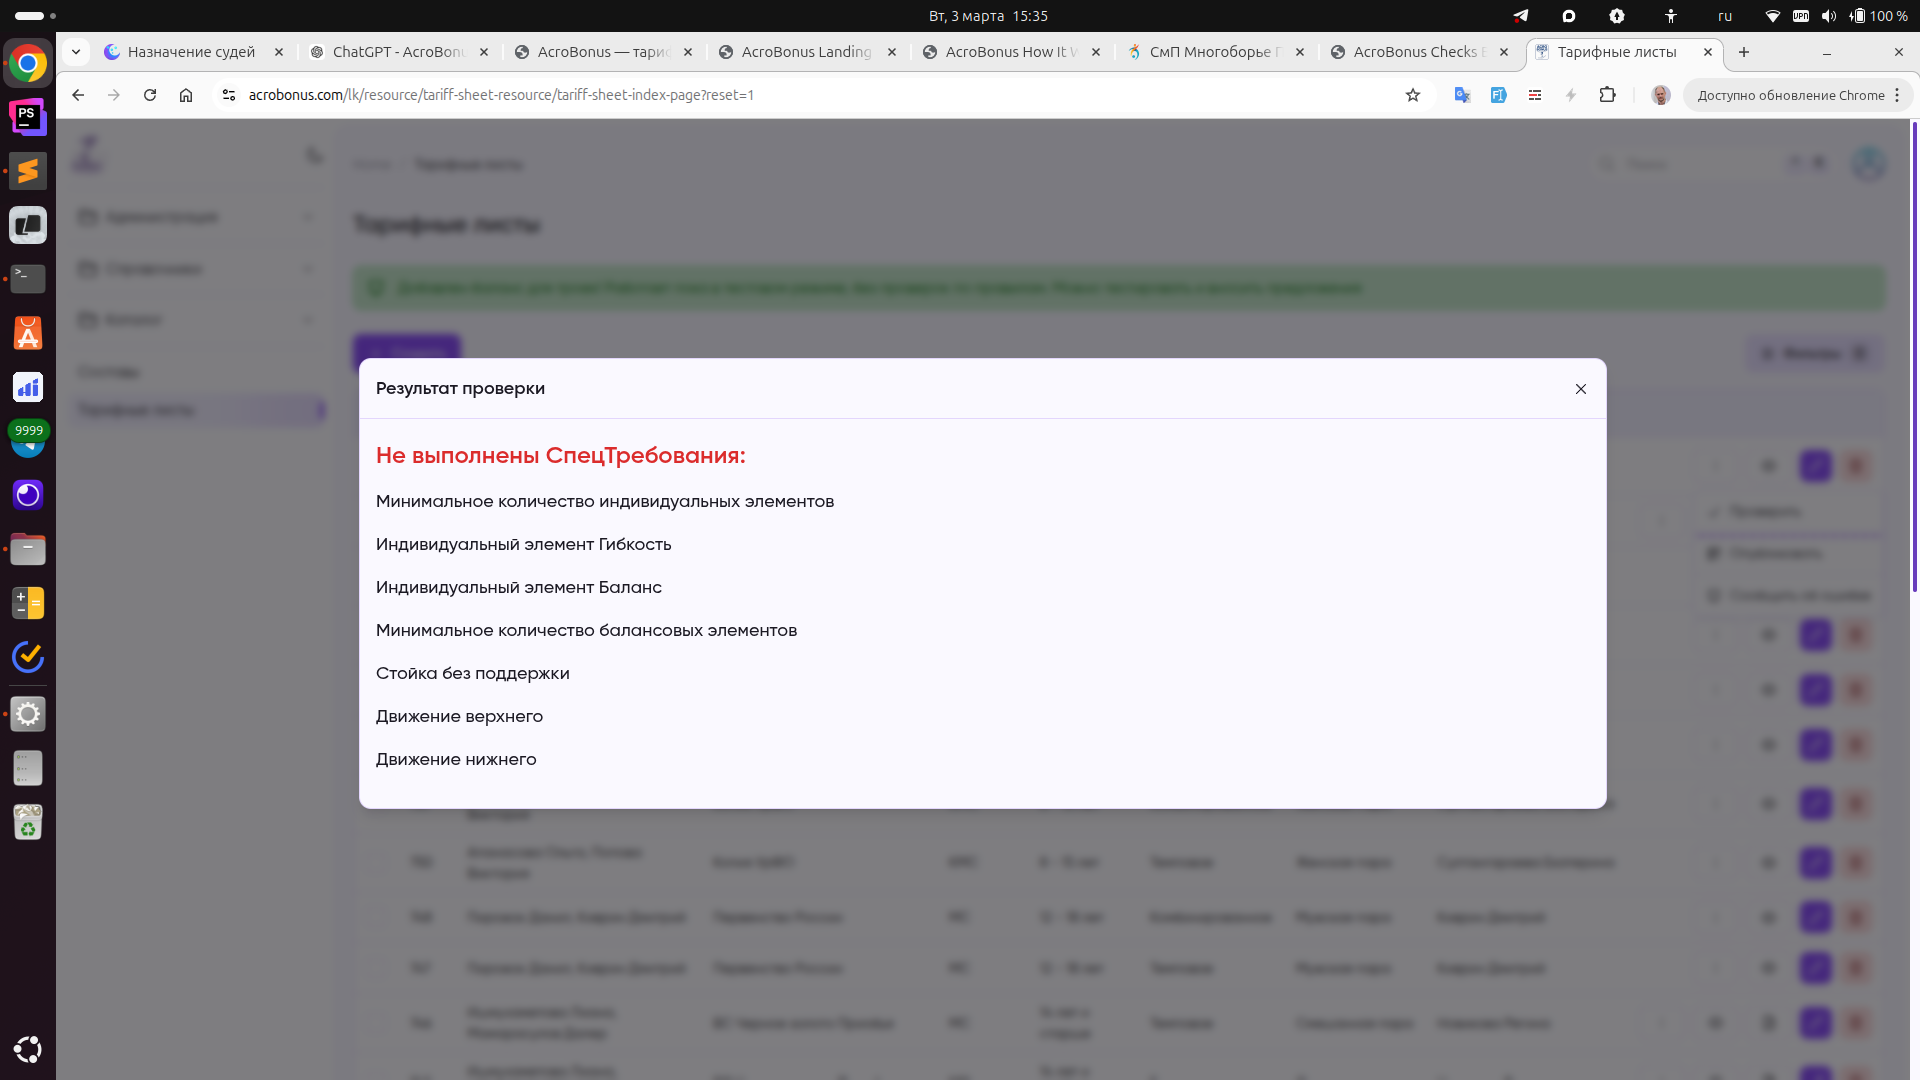Open a new browser tab
Image resolution: width=1920 pixels, height=1080 pixels.
(1744, 52)
